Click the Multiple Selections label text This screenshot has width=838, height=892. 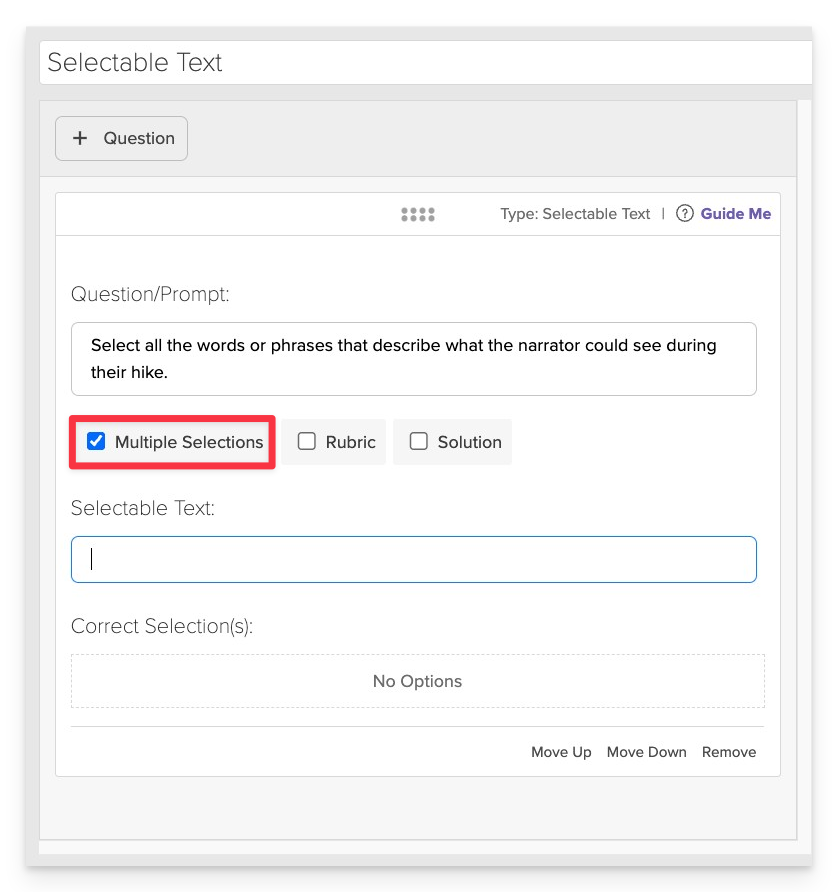[189, 442]
